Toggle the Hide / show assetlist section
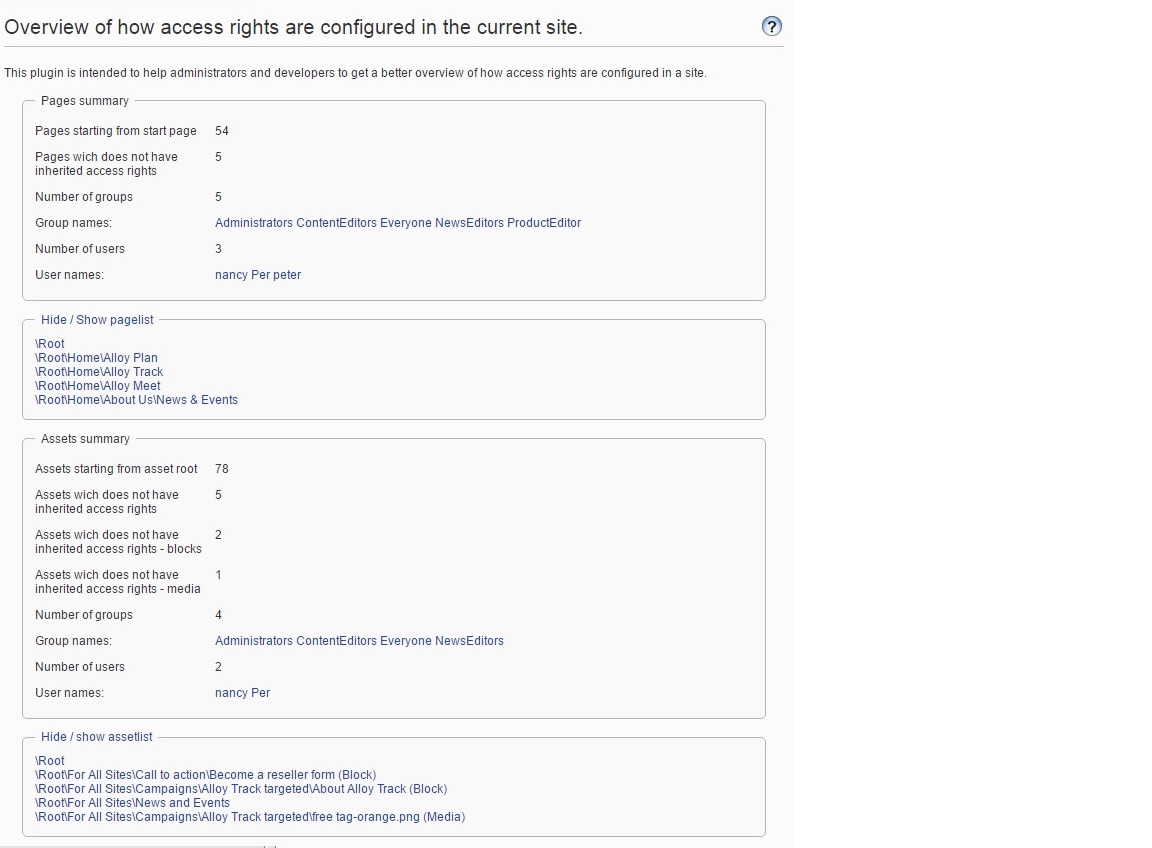1152x848 pixels. pos(96,737)
